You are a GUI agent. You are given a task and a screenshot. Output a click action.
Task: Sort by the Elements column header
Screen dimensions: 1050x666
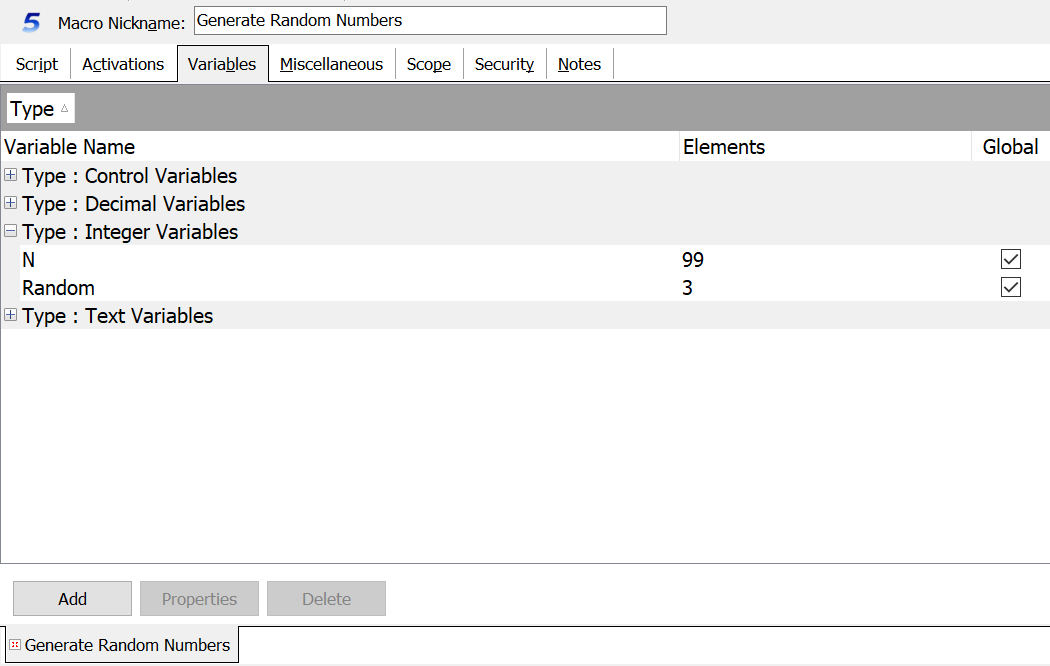[x=724, y=147]
